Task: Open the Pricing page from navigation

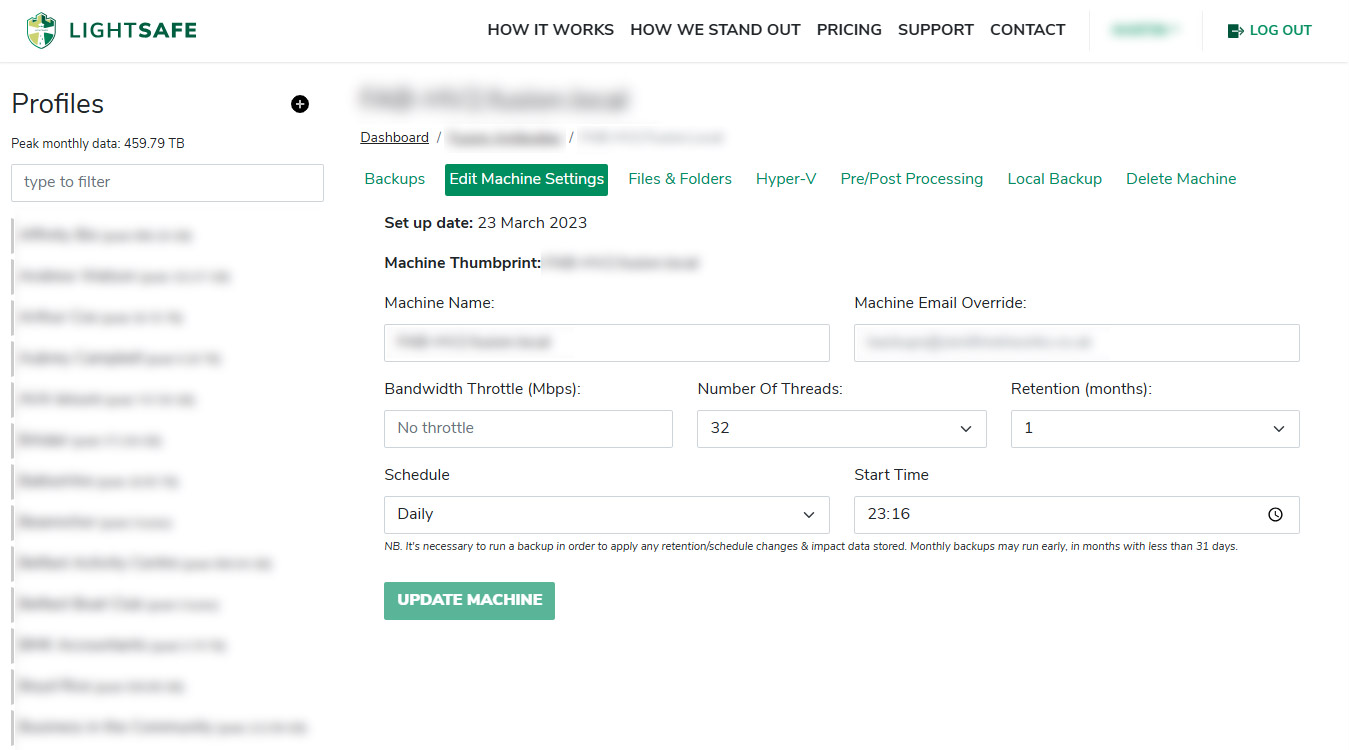Action: [849, 30]
